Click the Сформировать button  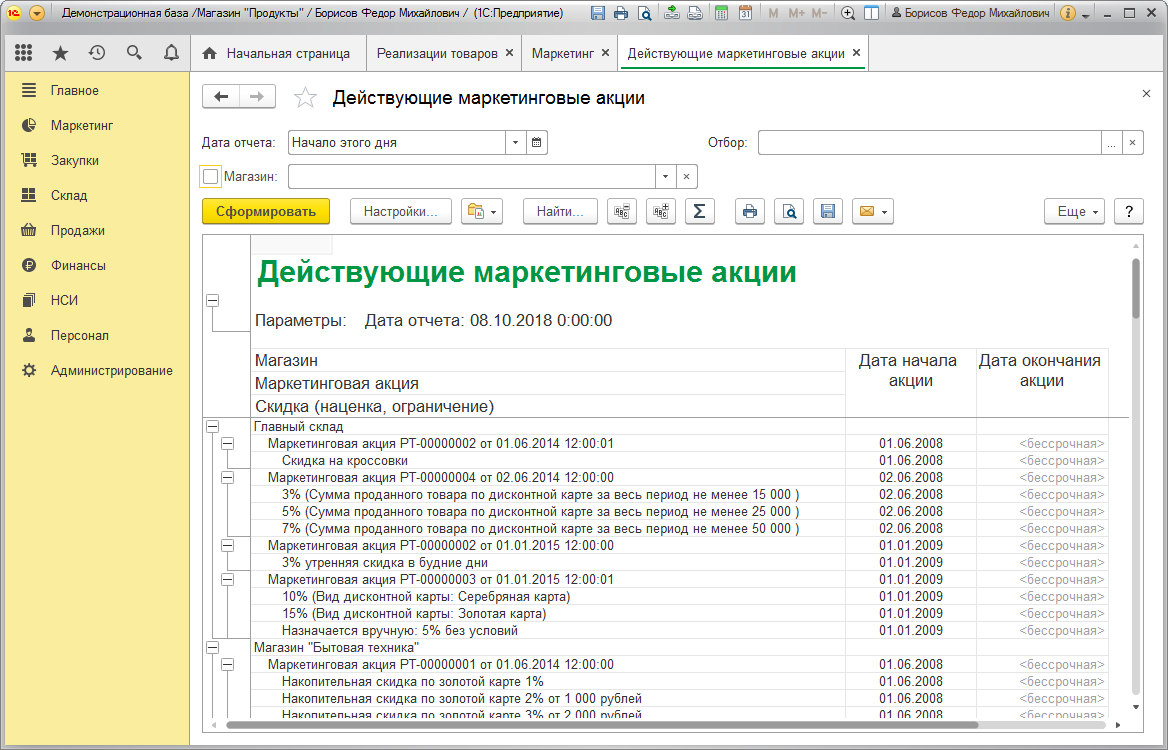click(x=266, y=212)
